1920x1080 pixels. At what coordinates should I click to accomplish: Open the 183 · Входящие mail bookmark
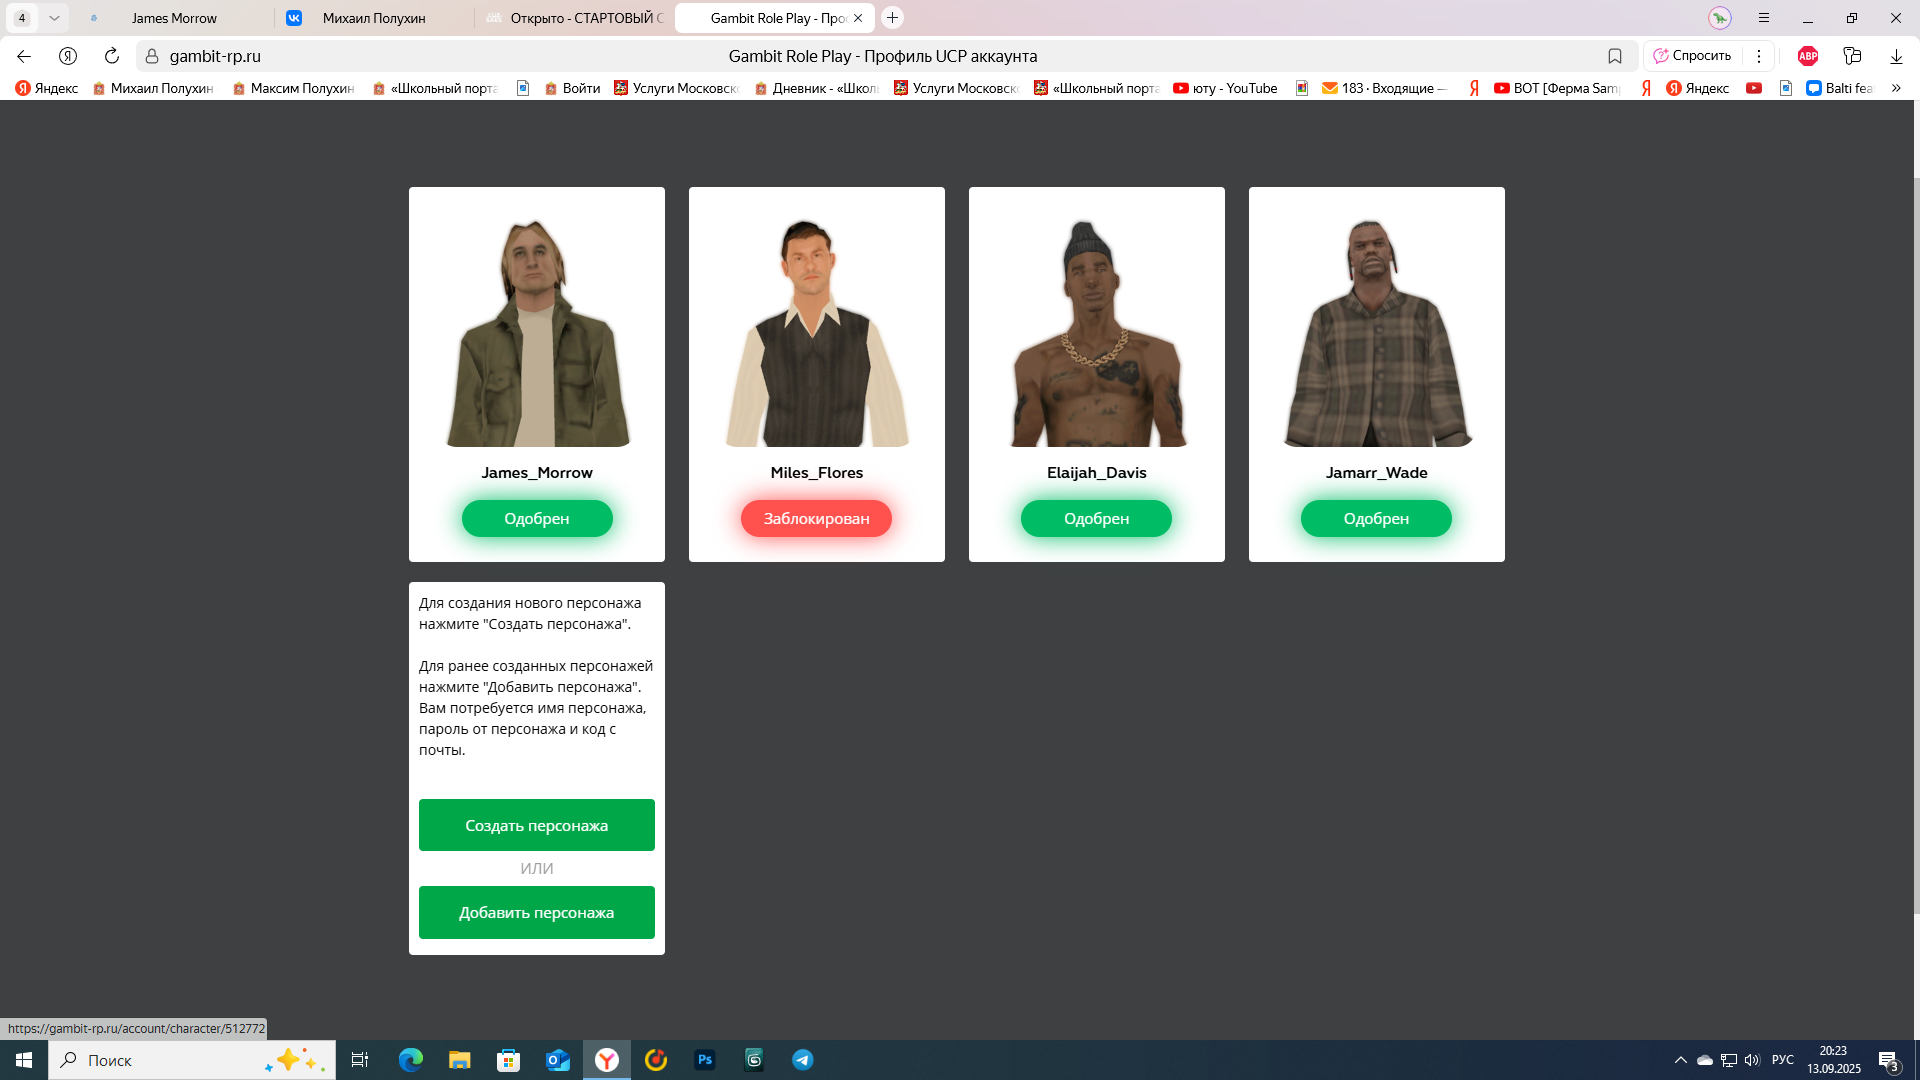1384,88
